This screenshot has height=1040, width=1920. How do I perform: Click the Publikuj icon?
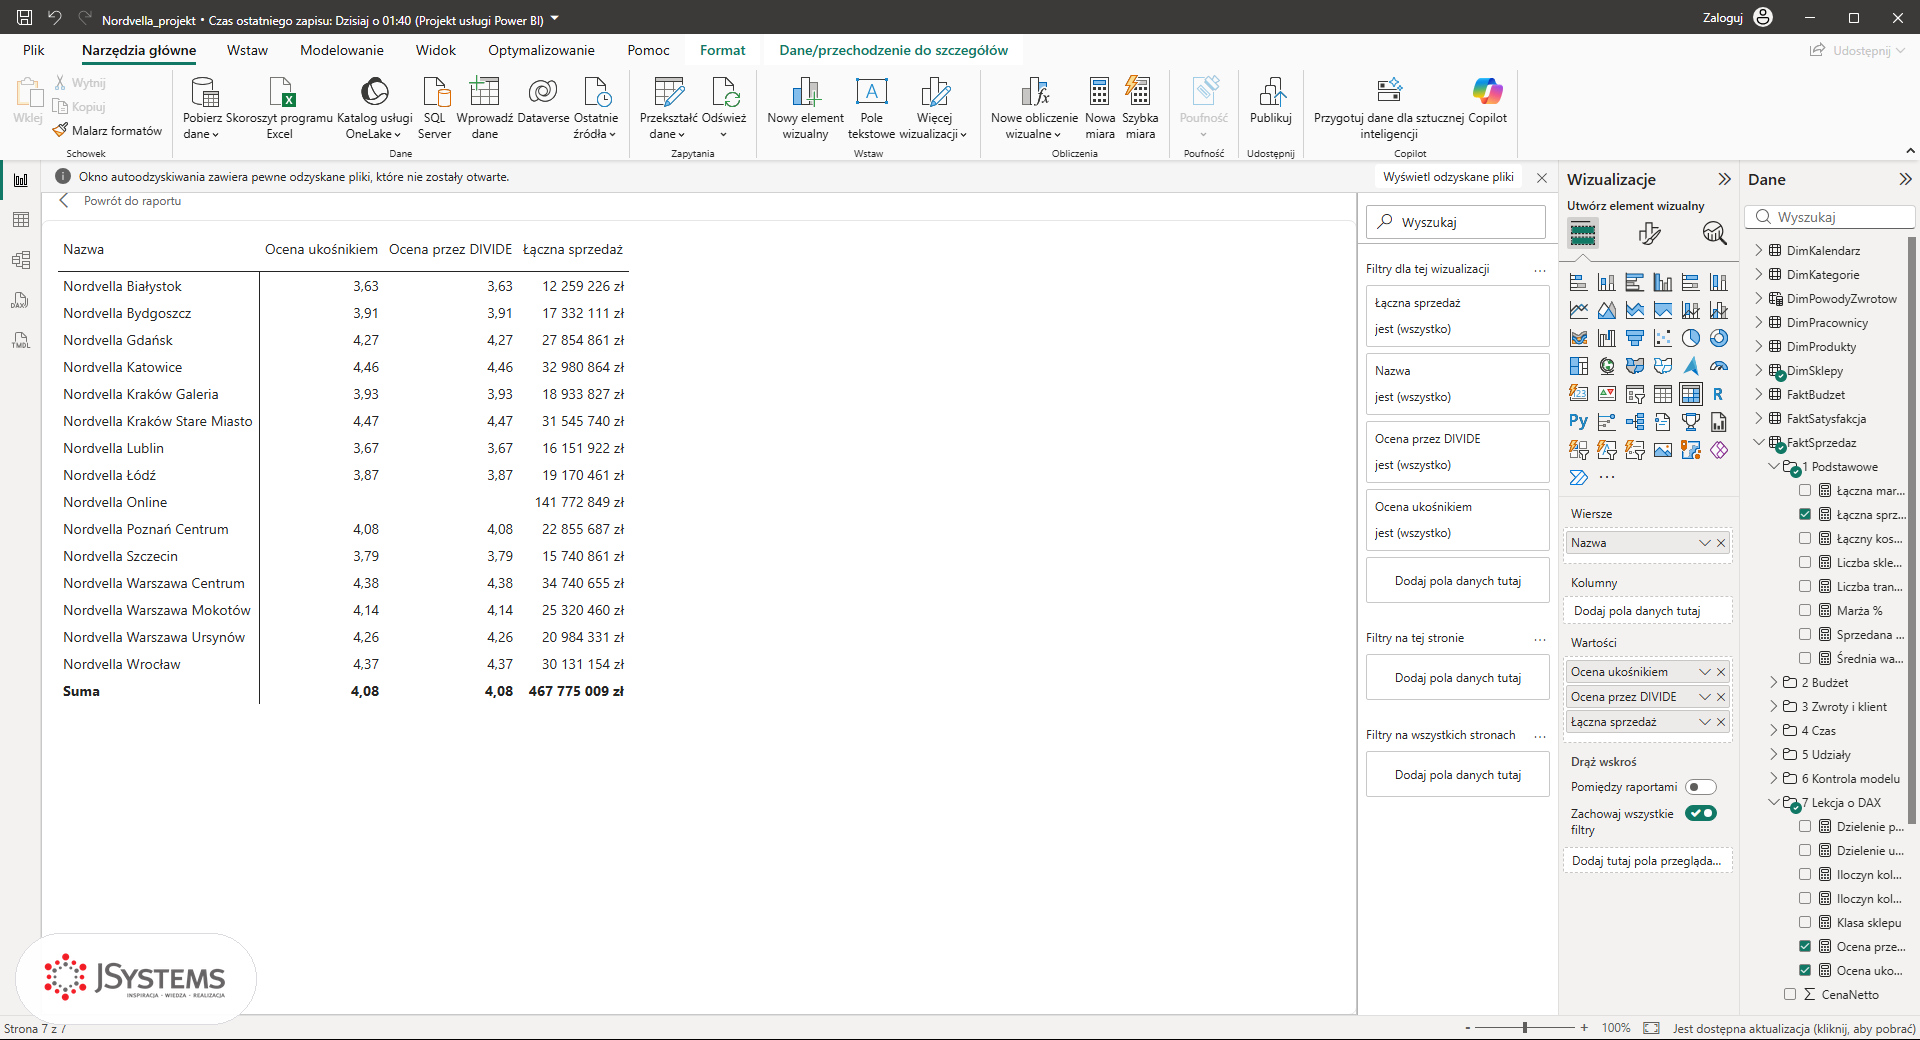click(1271, 92)
